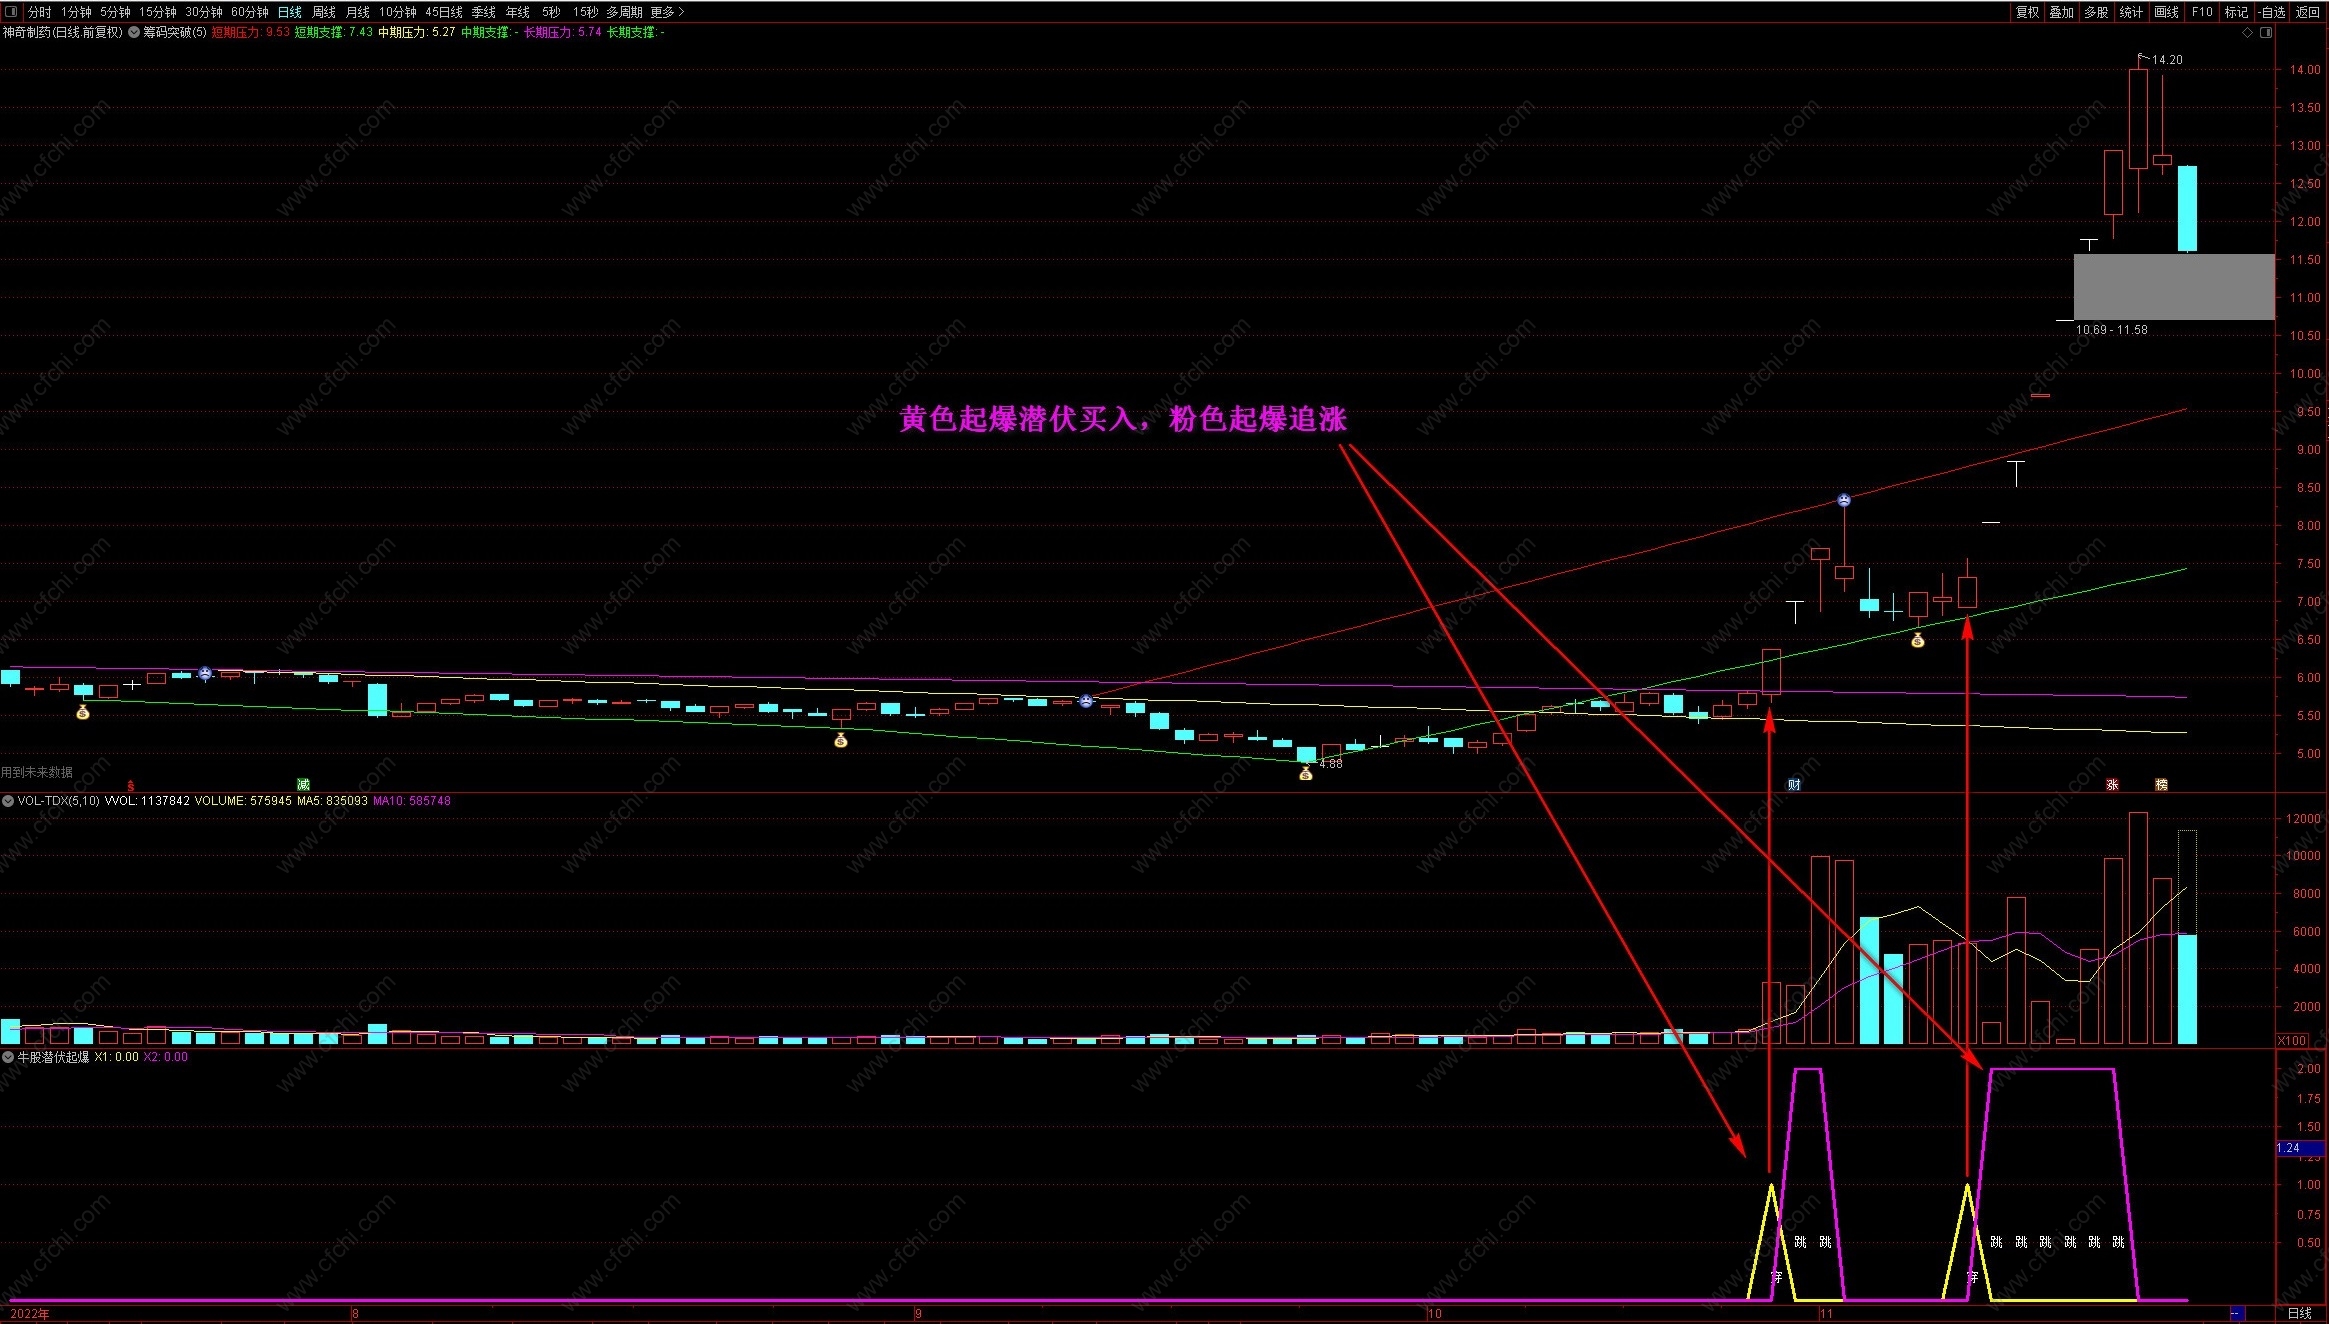
Task: Click the diamond marker icon at top right
Action: pos(2247,32)
